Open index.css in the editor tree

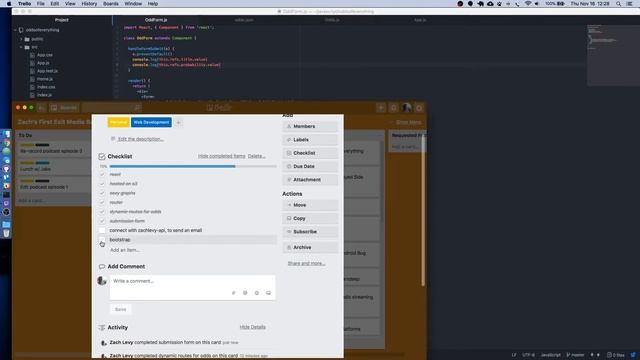(x=46, y=87)
